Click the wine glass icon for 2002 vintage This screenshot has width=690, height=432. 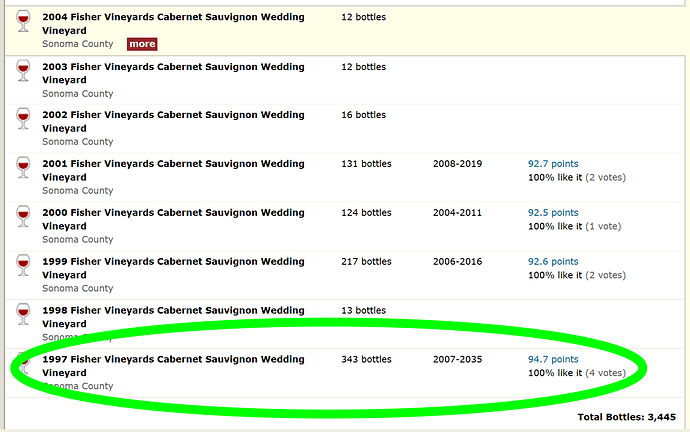tap(23, 119)
